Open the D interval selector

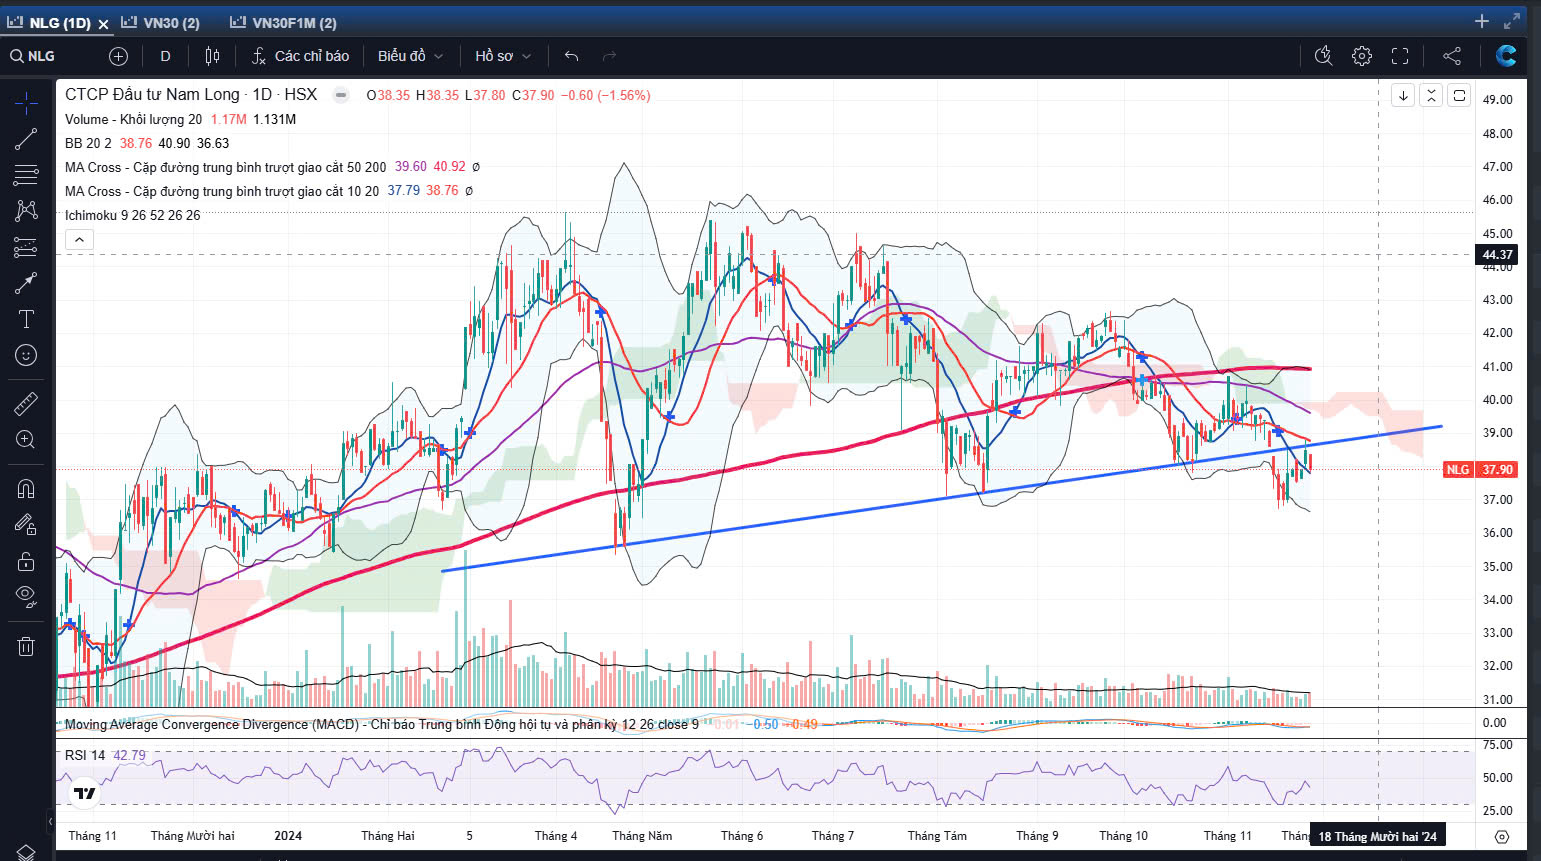165,56
